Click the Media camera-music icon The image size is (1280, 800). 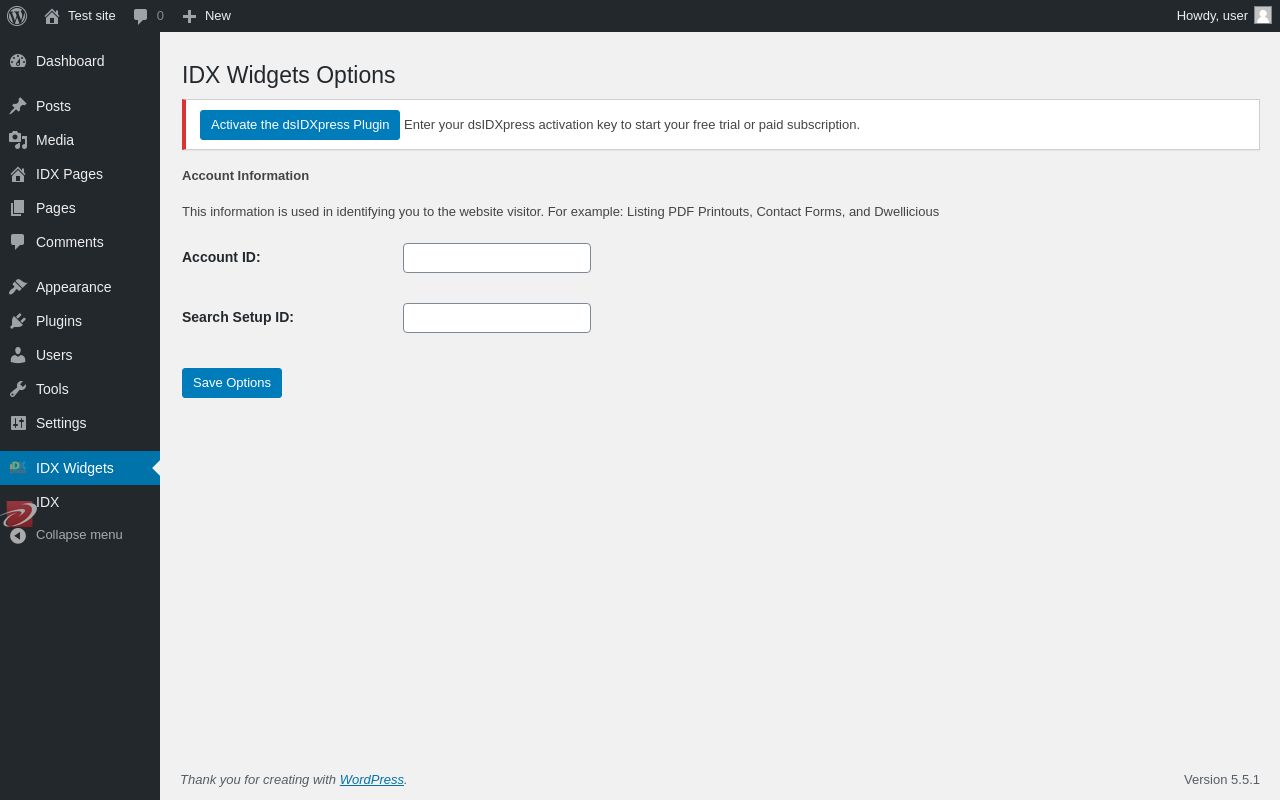[x=18, y=140]
